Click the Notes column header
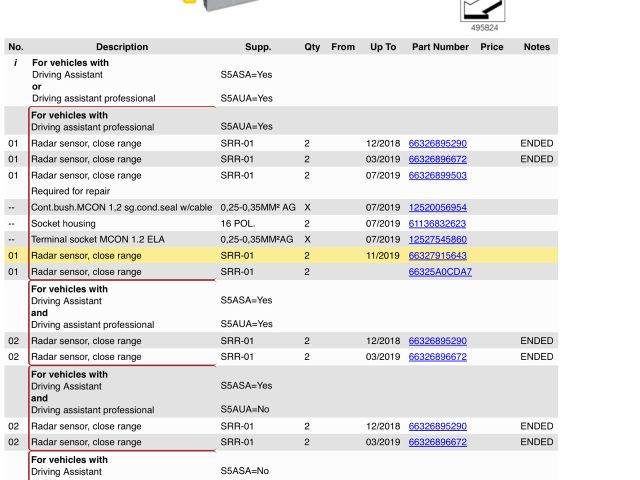The width and height of the screenshot is (640, 480). (x=536, y=47)
